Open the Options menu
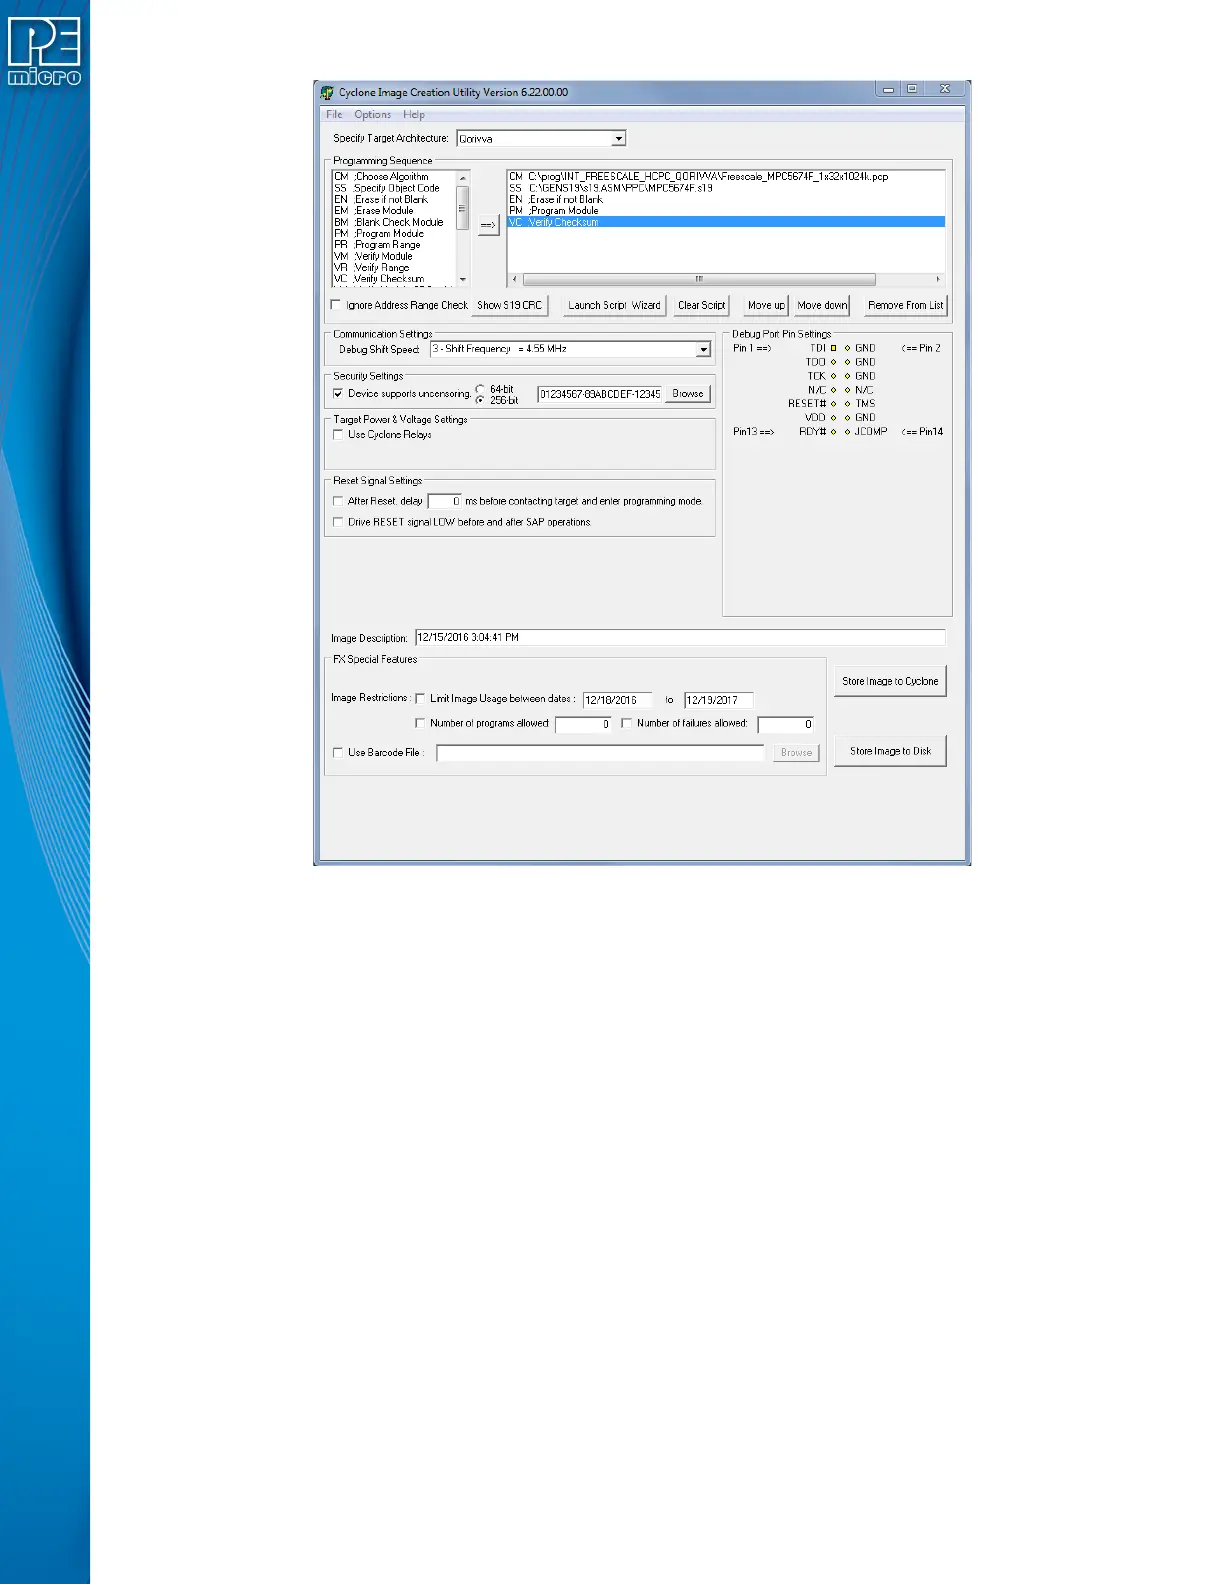This screenshot has width=1224, height=1584. tap(372, 115)
